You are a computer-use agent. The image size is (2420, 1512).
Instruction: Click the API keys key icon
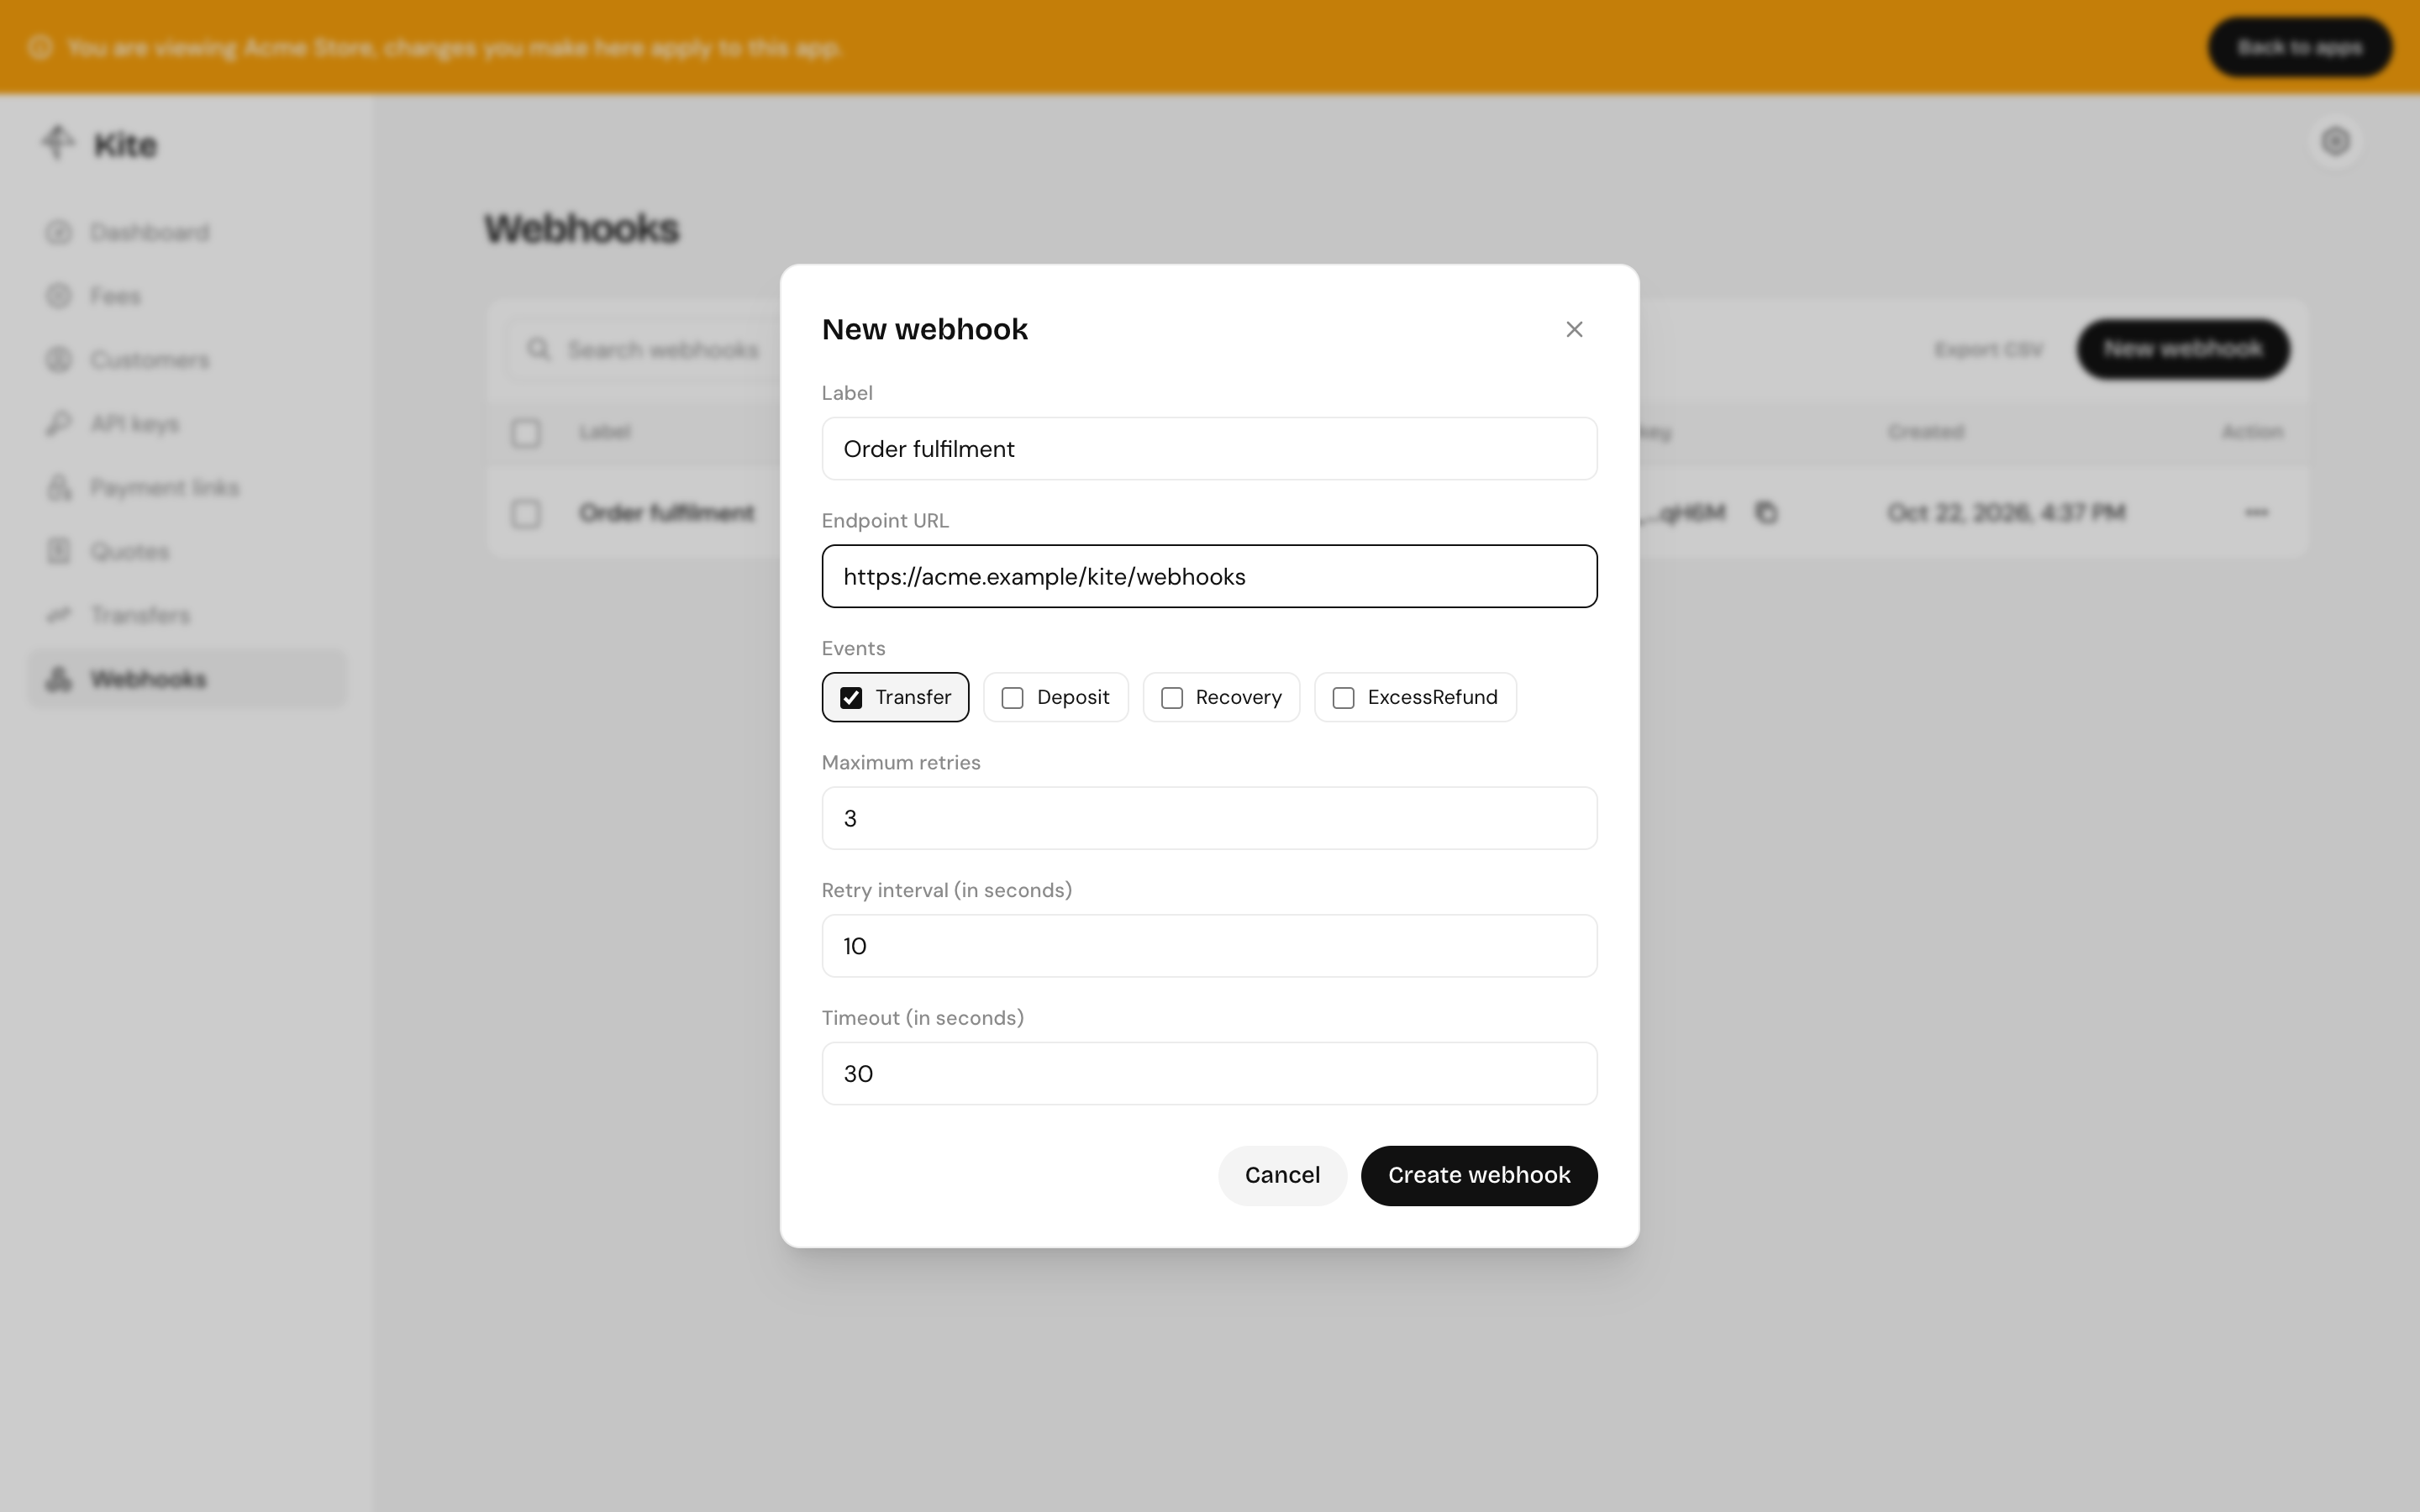(59, 424)
